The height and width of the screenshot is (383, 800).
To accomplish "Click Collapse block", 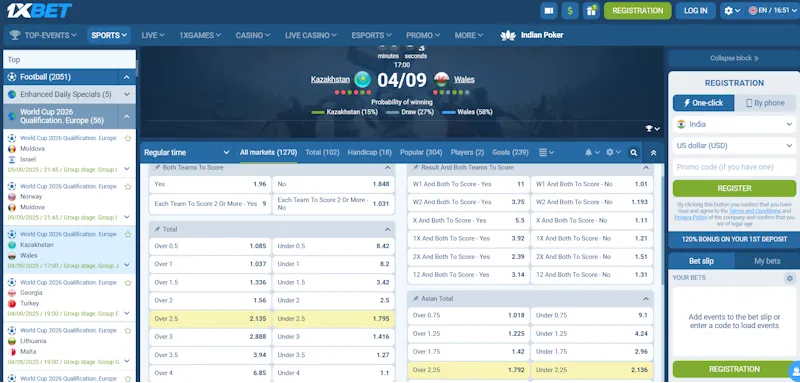I will tap(734, 58).
